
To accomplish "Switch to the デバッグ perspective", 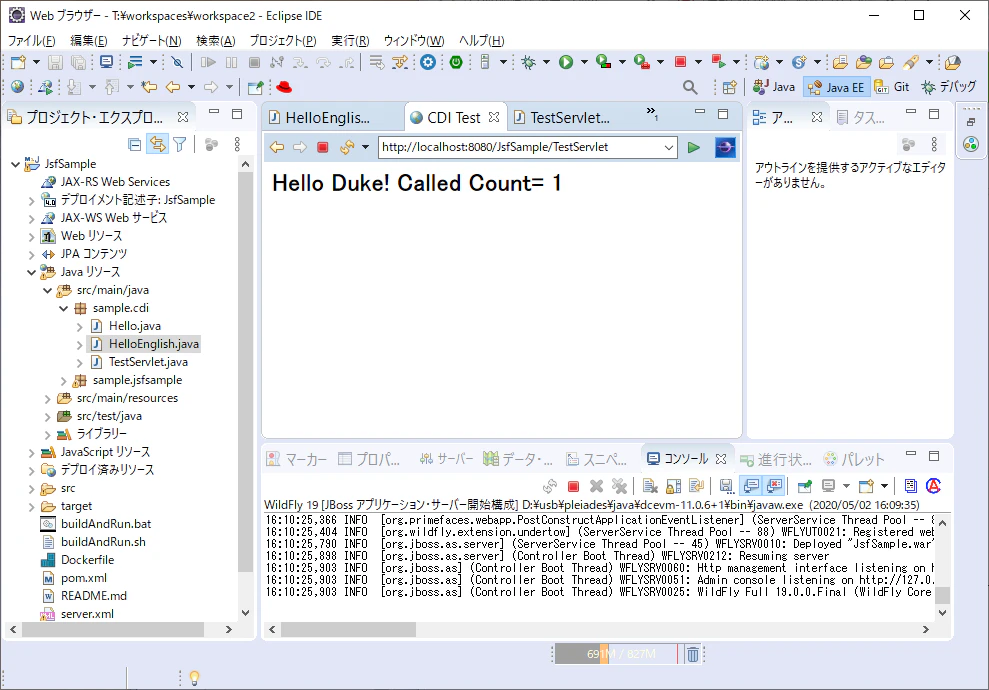I will tap(948, 87).
